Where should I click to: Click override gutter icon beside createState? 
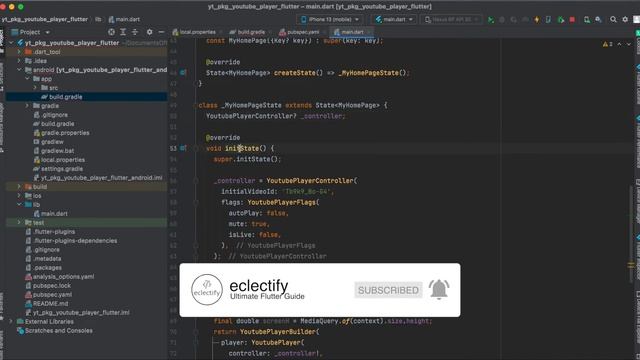pyautogui.click(x=183, y=73)
